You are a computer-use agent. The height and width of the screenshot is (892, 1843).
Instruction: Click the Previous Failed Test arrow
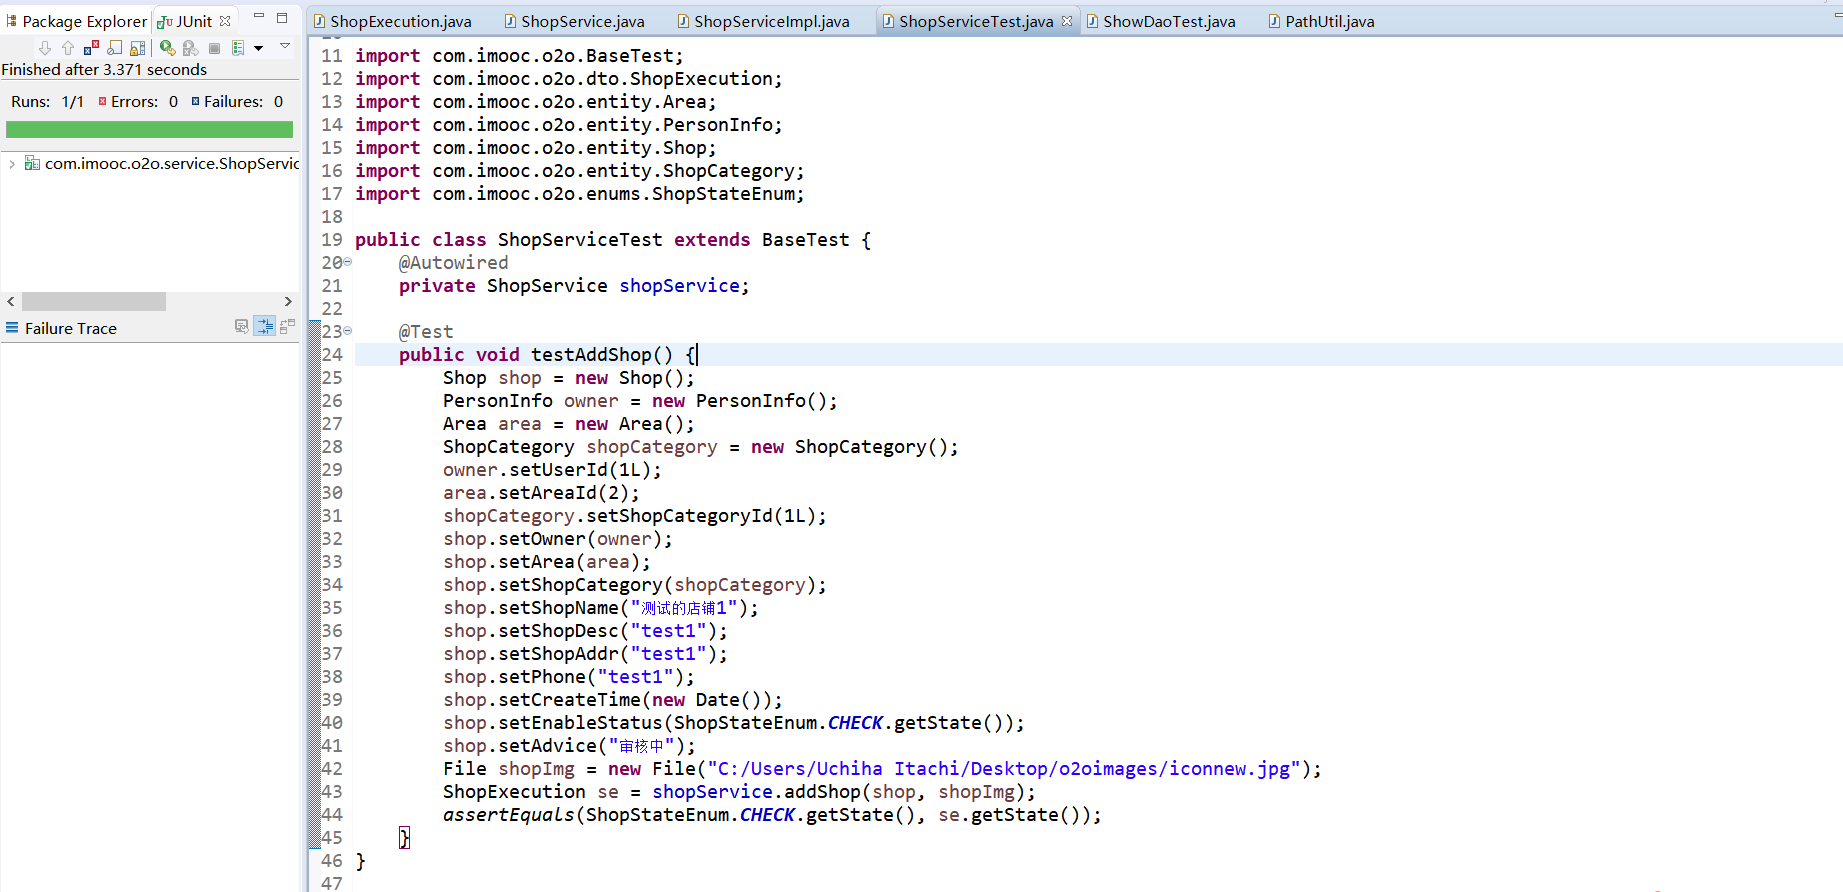(68, 48)
